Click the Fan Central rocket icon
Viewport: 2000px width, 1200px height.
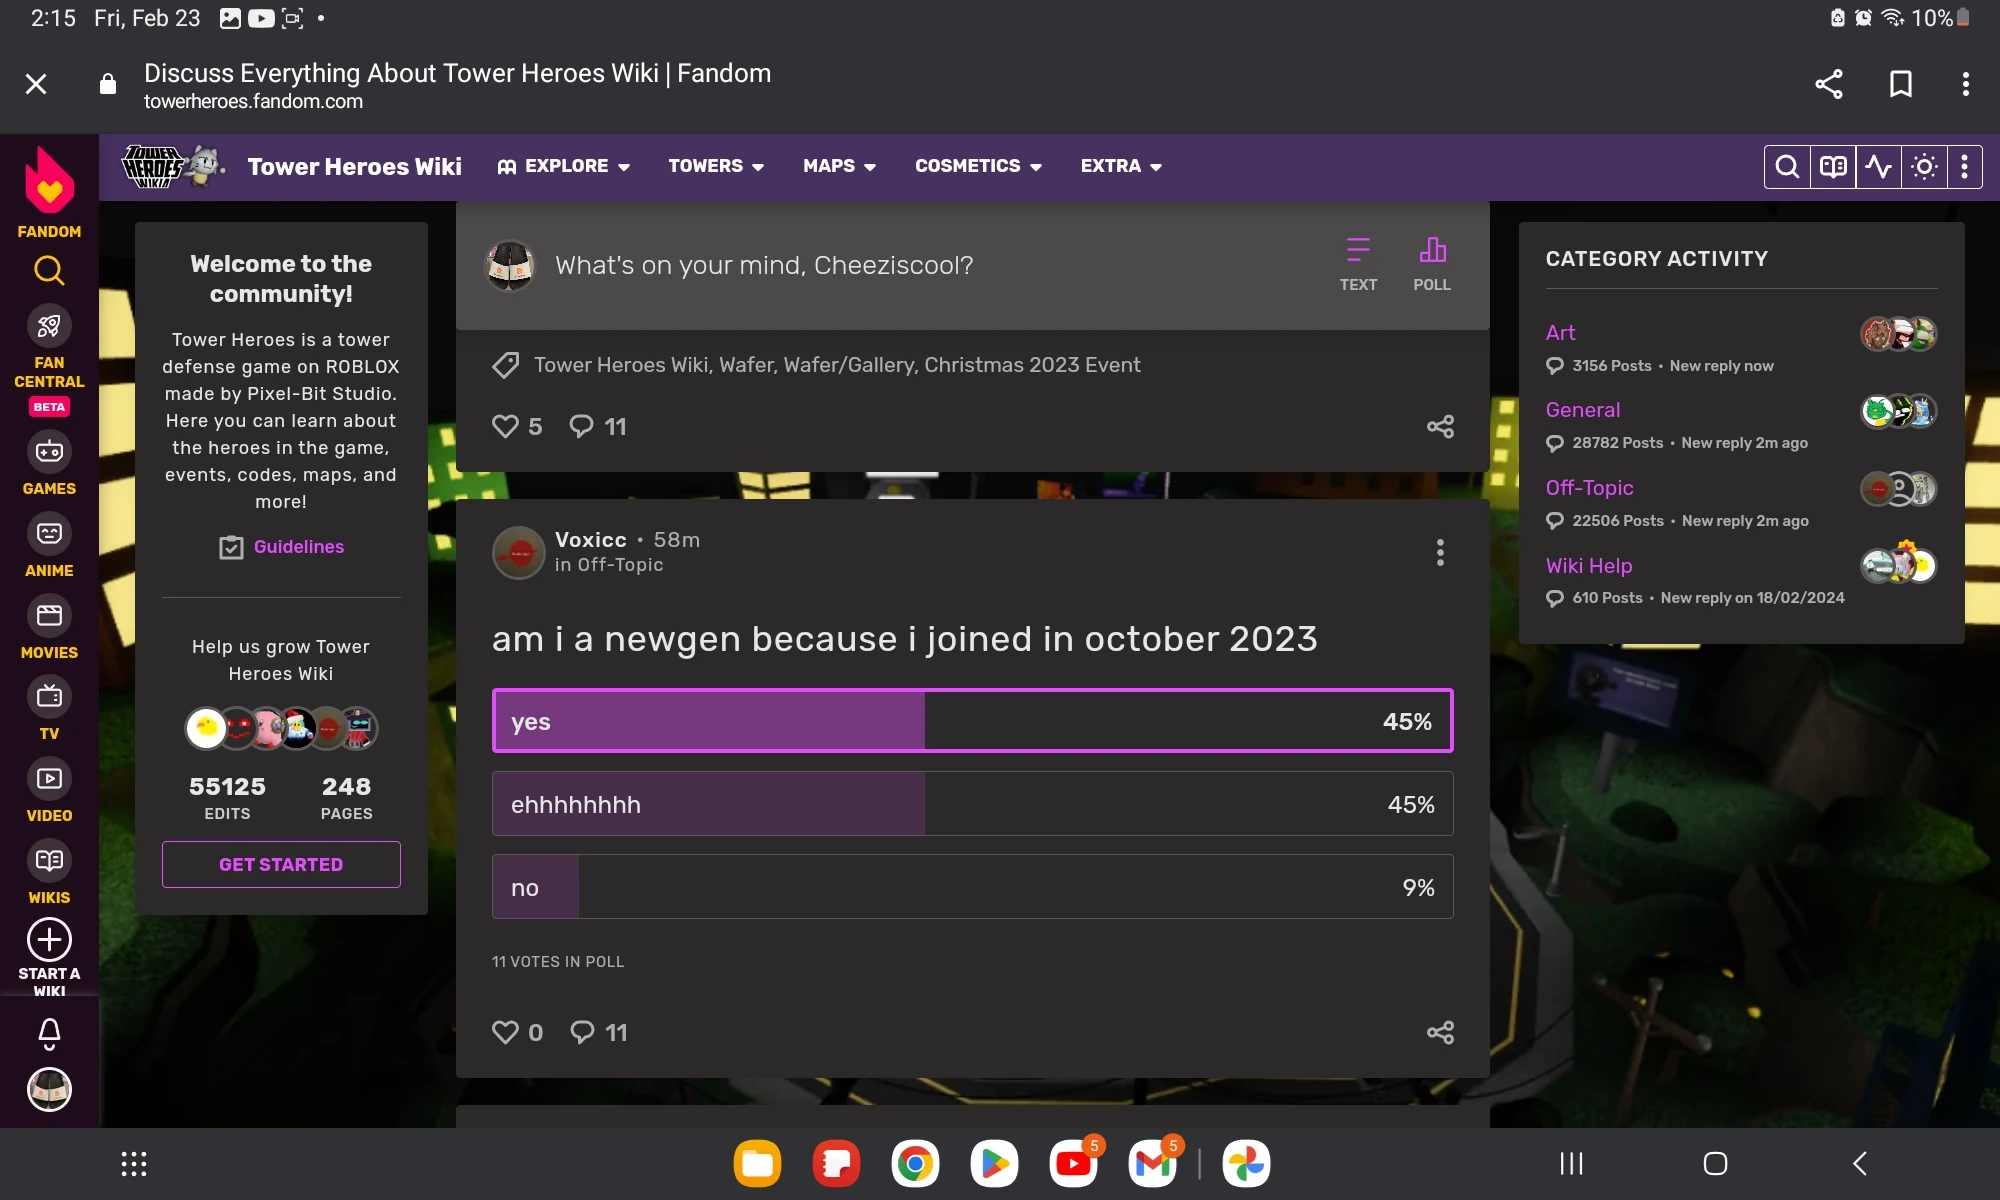pyautogui.click(x=49, y=326)
